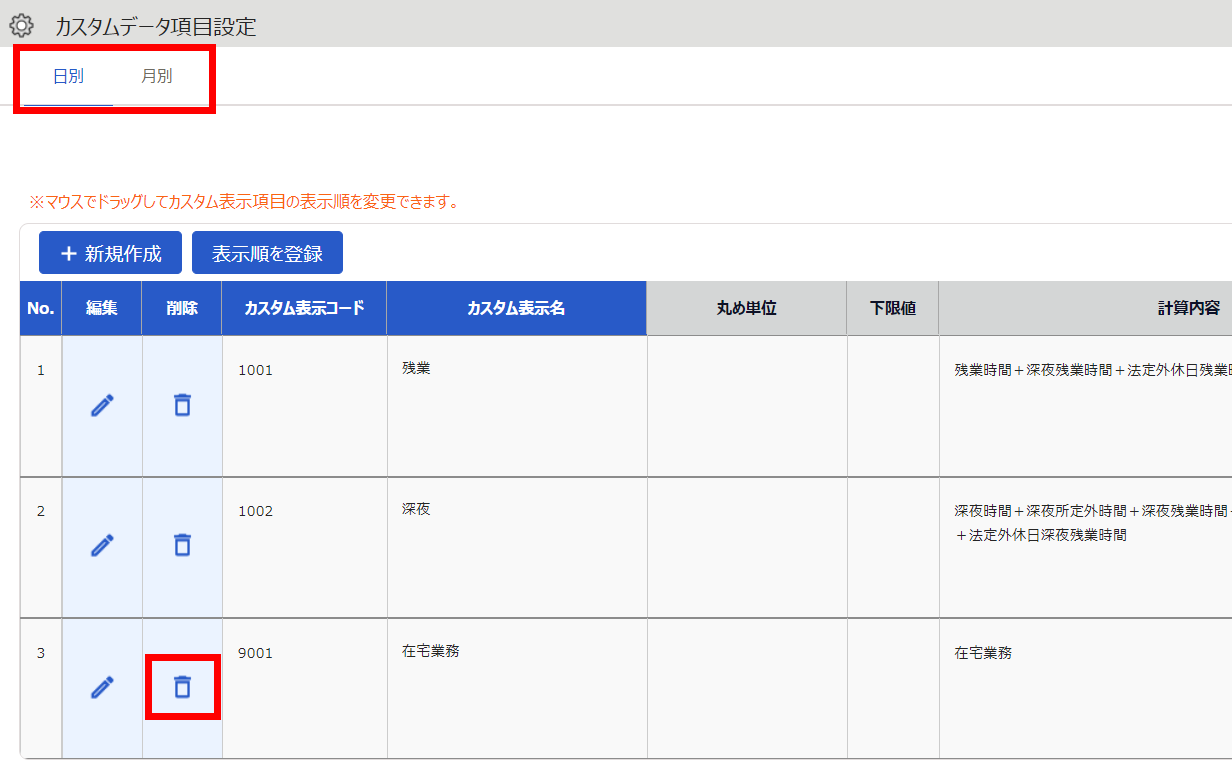The height and width of the screenshot is (774, 1232).
Task: Click the page title カスタムデータ項目設定
Action: coord(156,27)
